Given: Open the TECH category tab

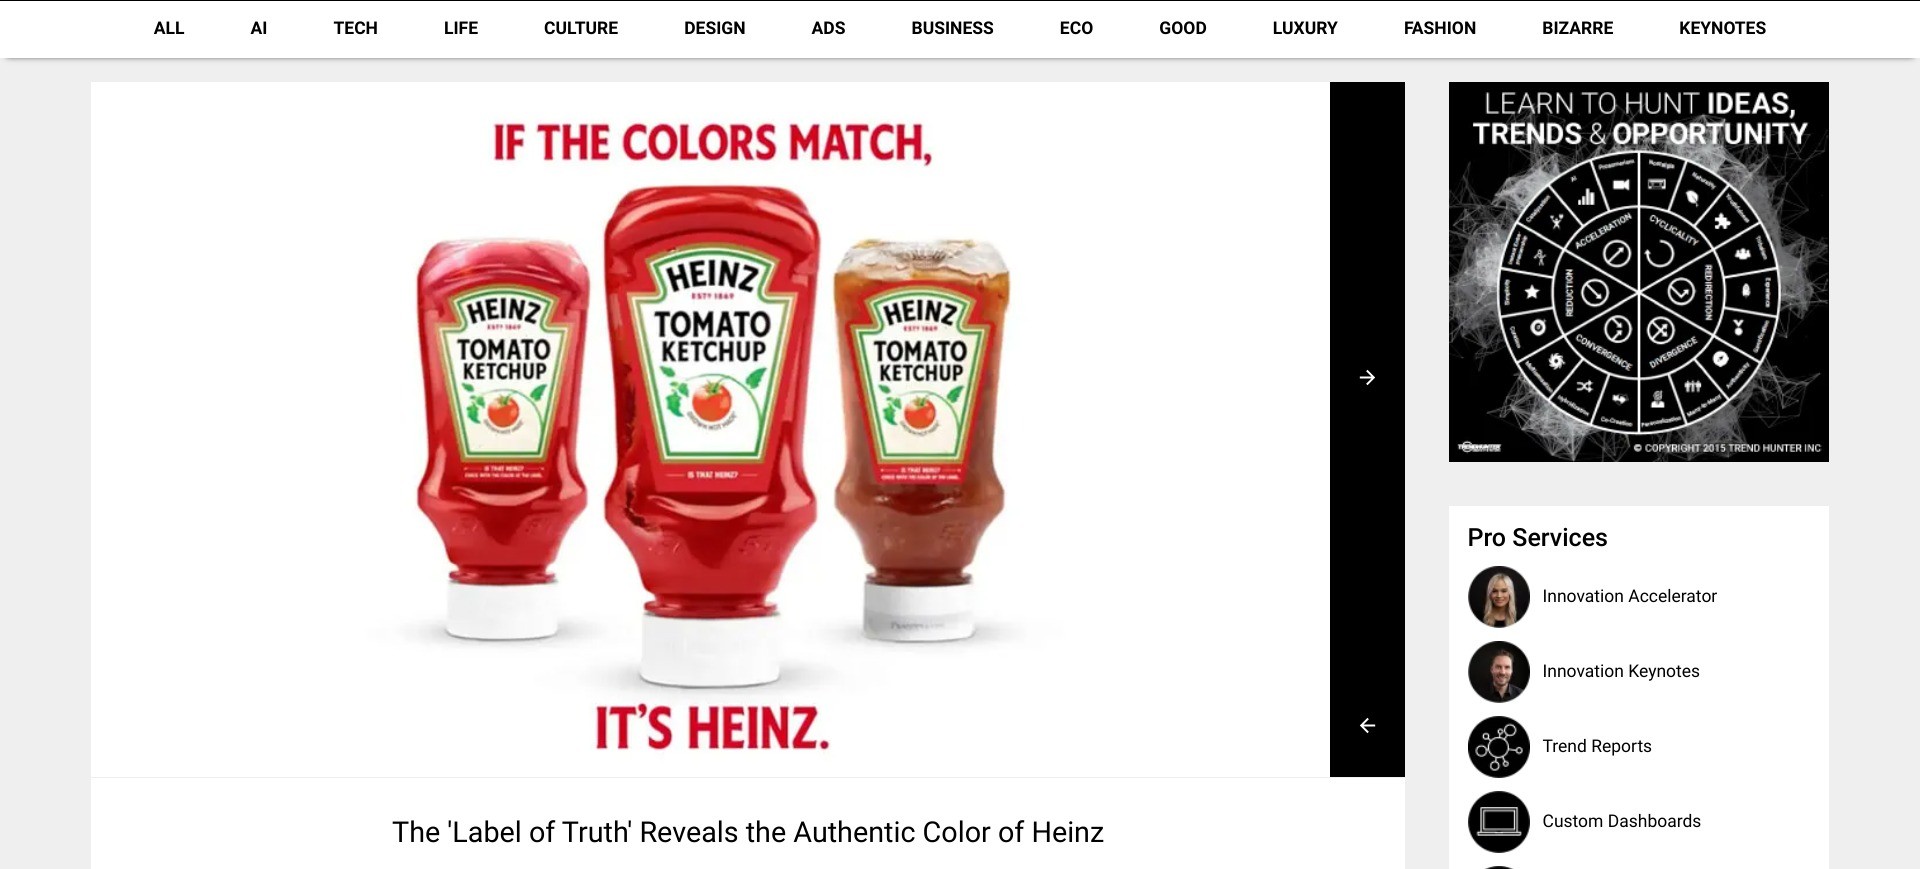Looking at the screenshot, I should click(355, 28).
